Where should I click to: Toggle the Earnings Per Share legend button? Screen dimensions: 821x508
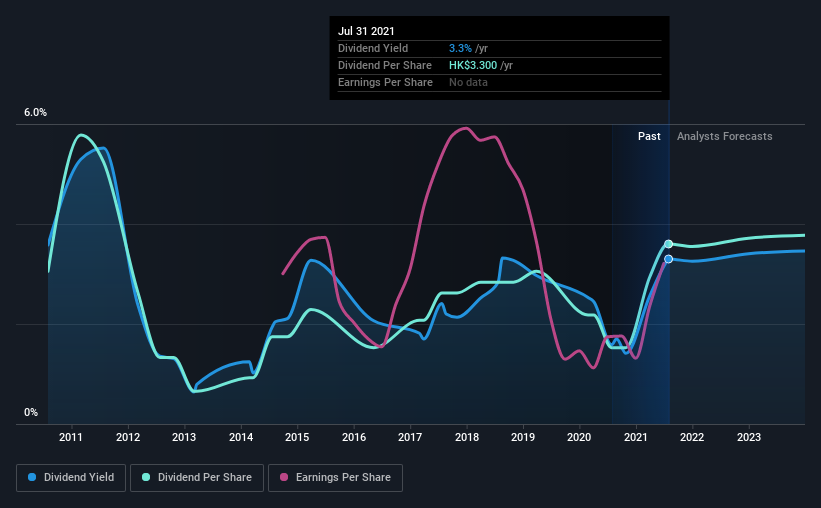pos(336,478)
